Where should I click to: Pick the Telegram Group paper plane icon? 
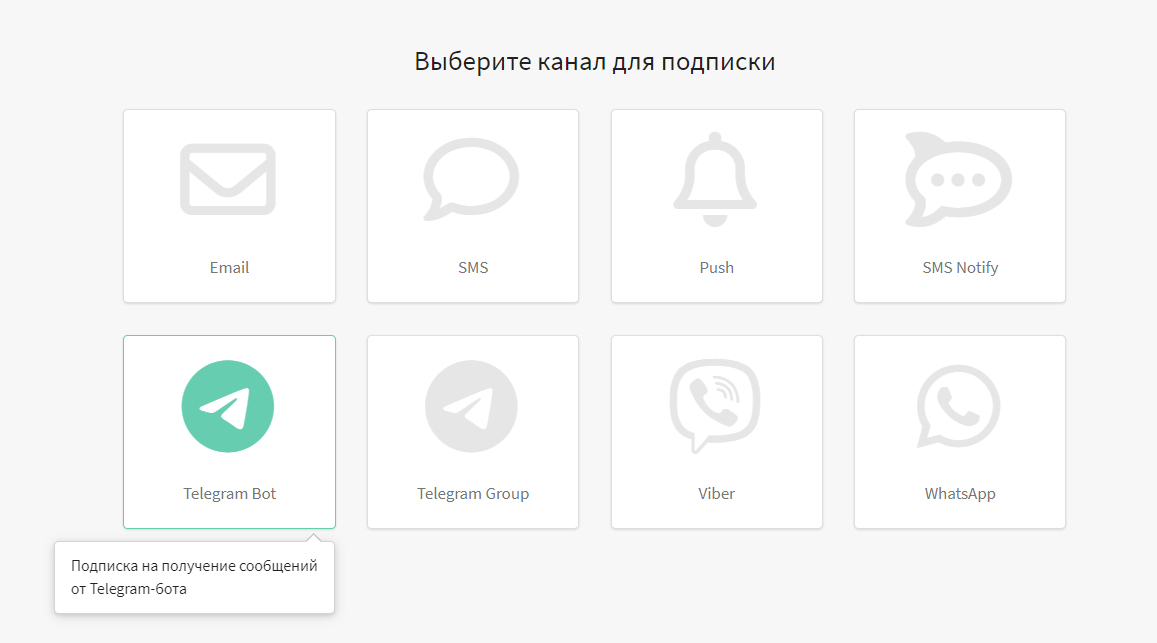(472, 406)
